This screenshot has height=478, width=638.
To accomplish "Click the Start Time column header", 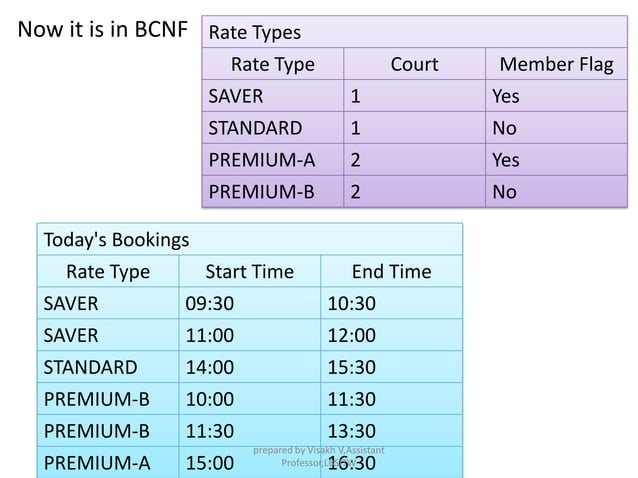I will (249, 271).
